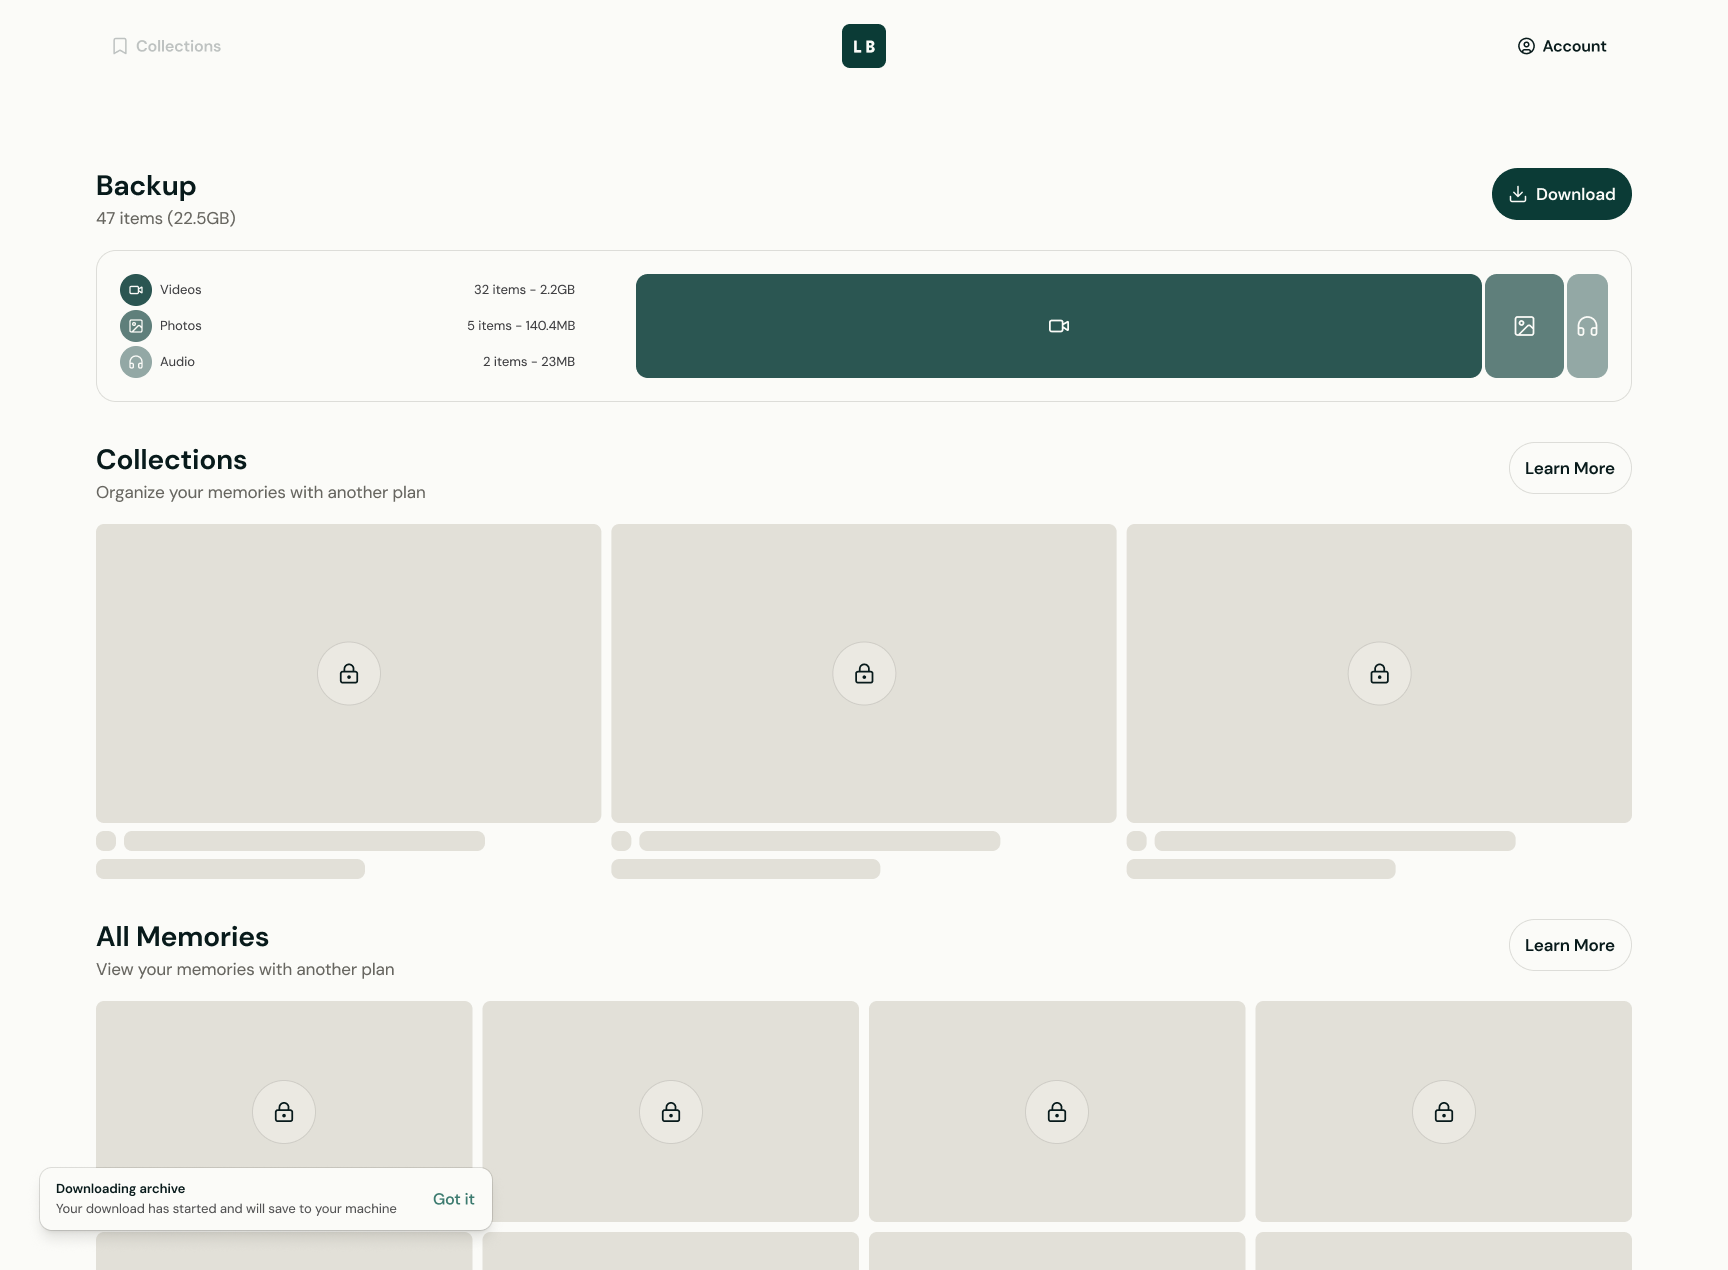The image size is (1728, 1270).
Task: Dismiss the toast with Got it
Action: coord(454,1199)
